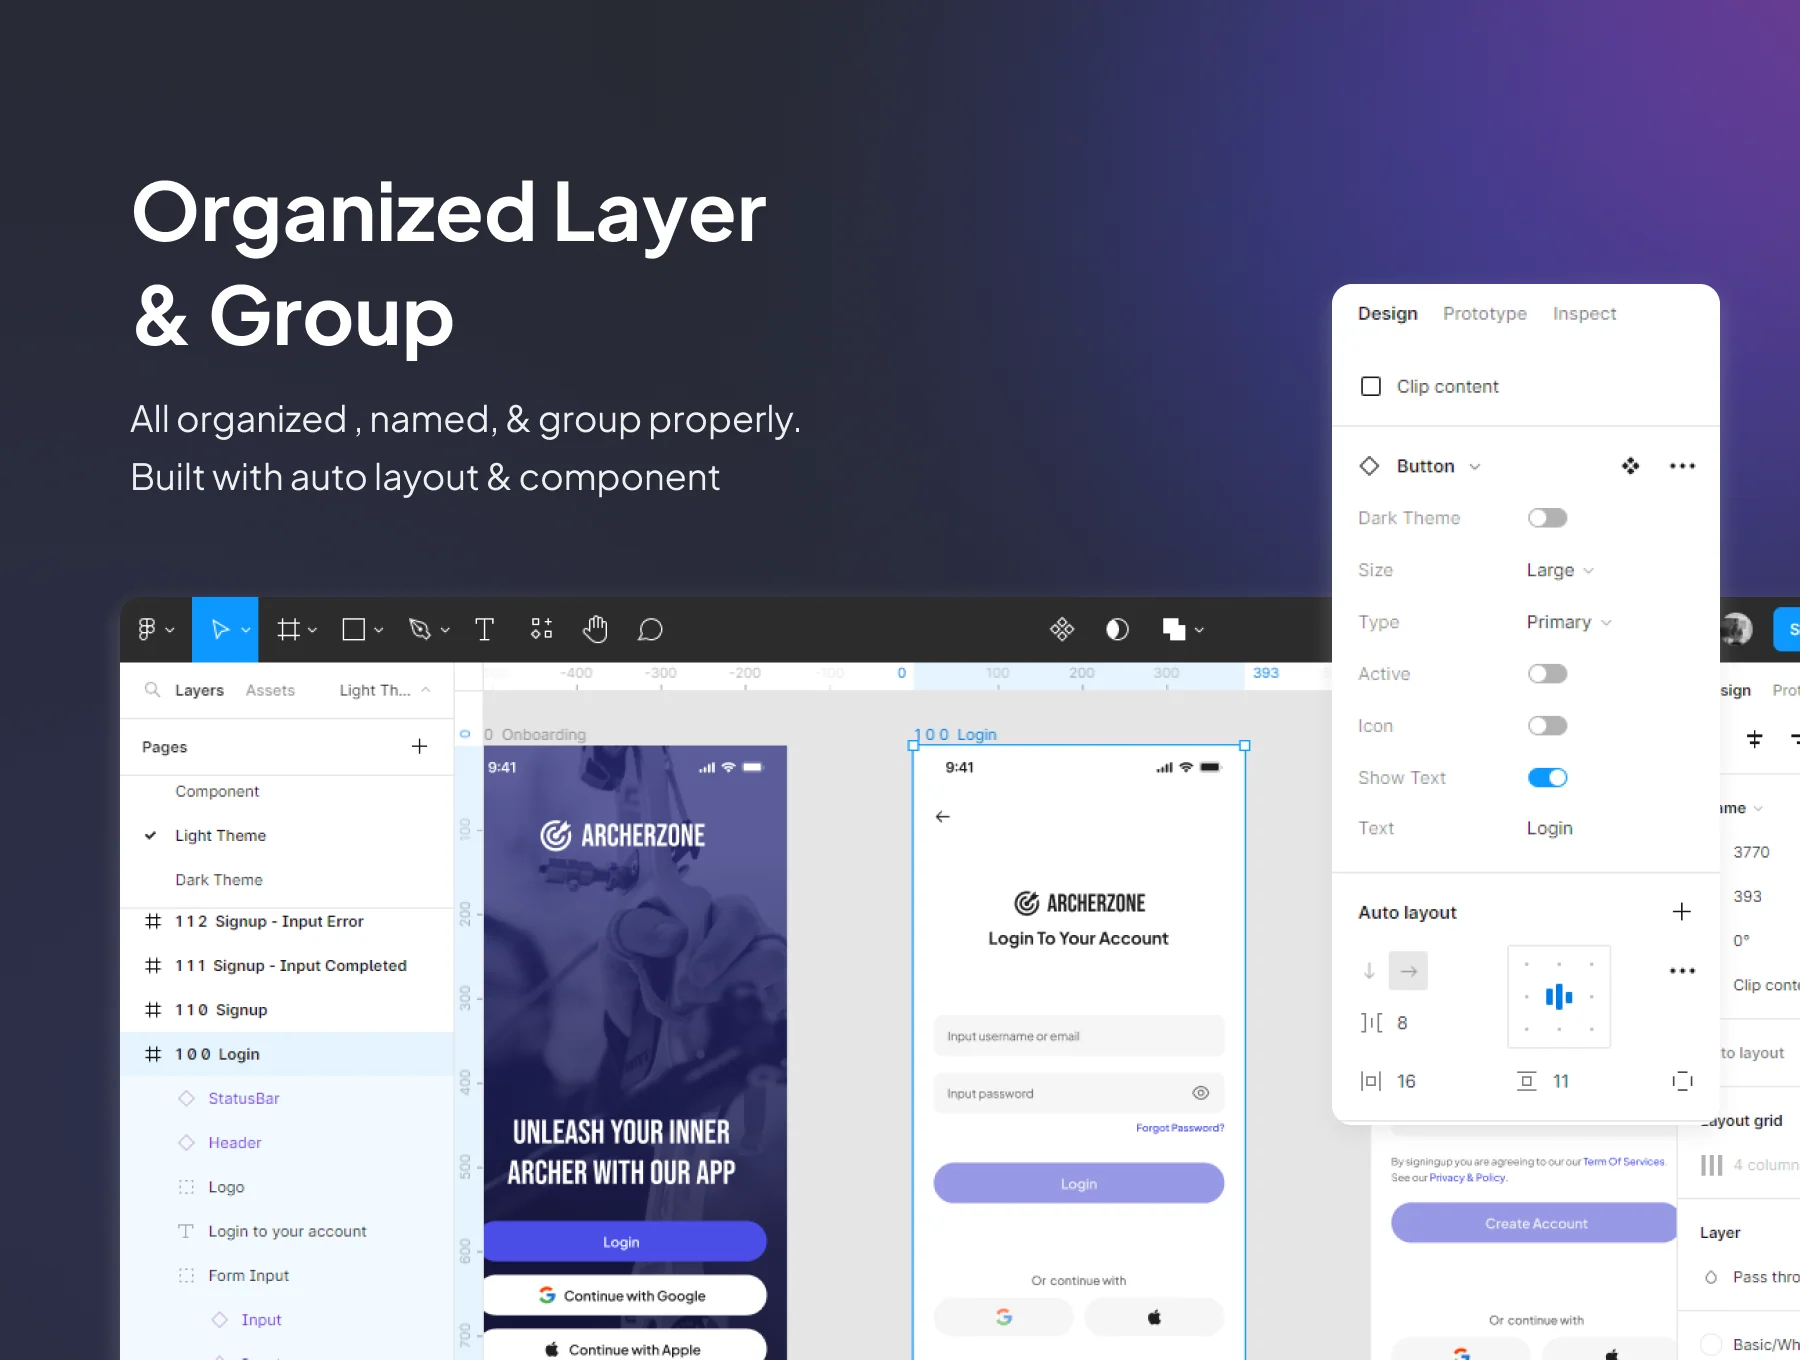Select the Pen tool

pos(420,629)
